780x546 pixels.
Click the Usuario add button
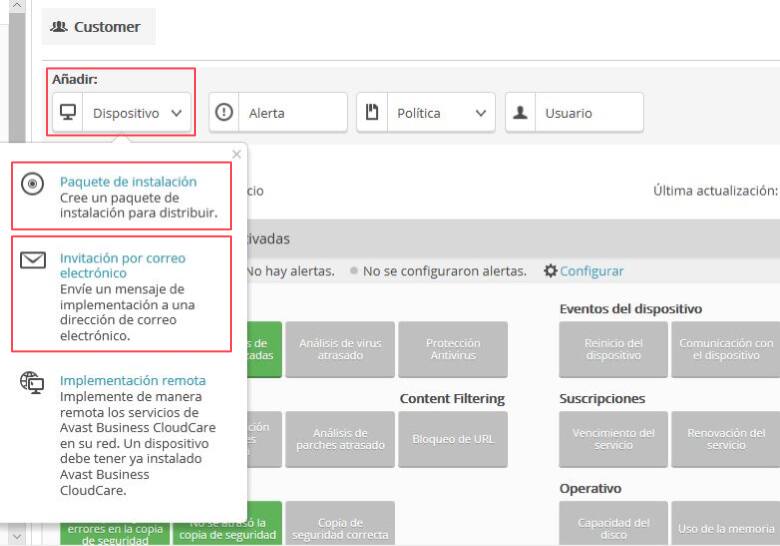(x=574, y=113)
